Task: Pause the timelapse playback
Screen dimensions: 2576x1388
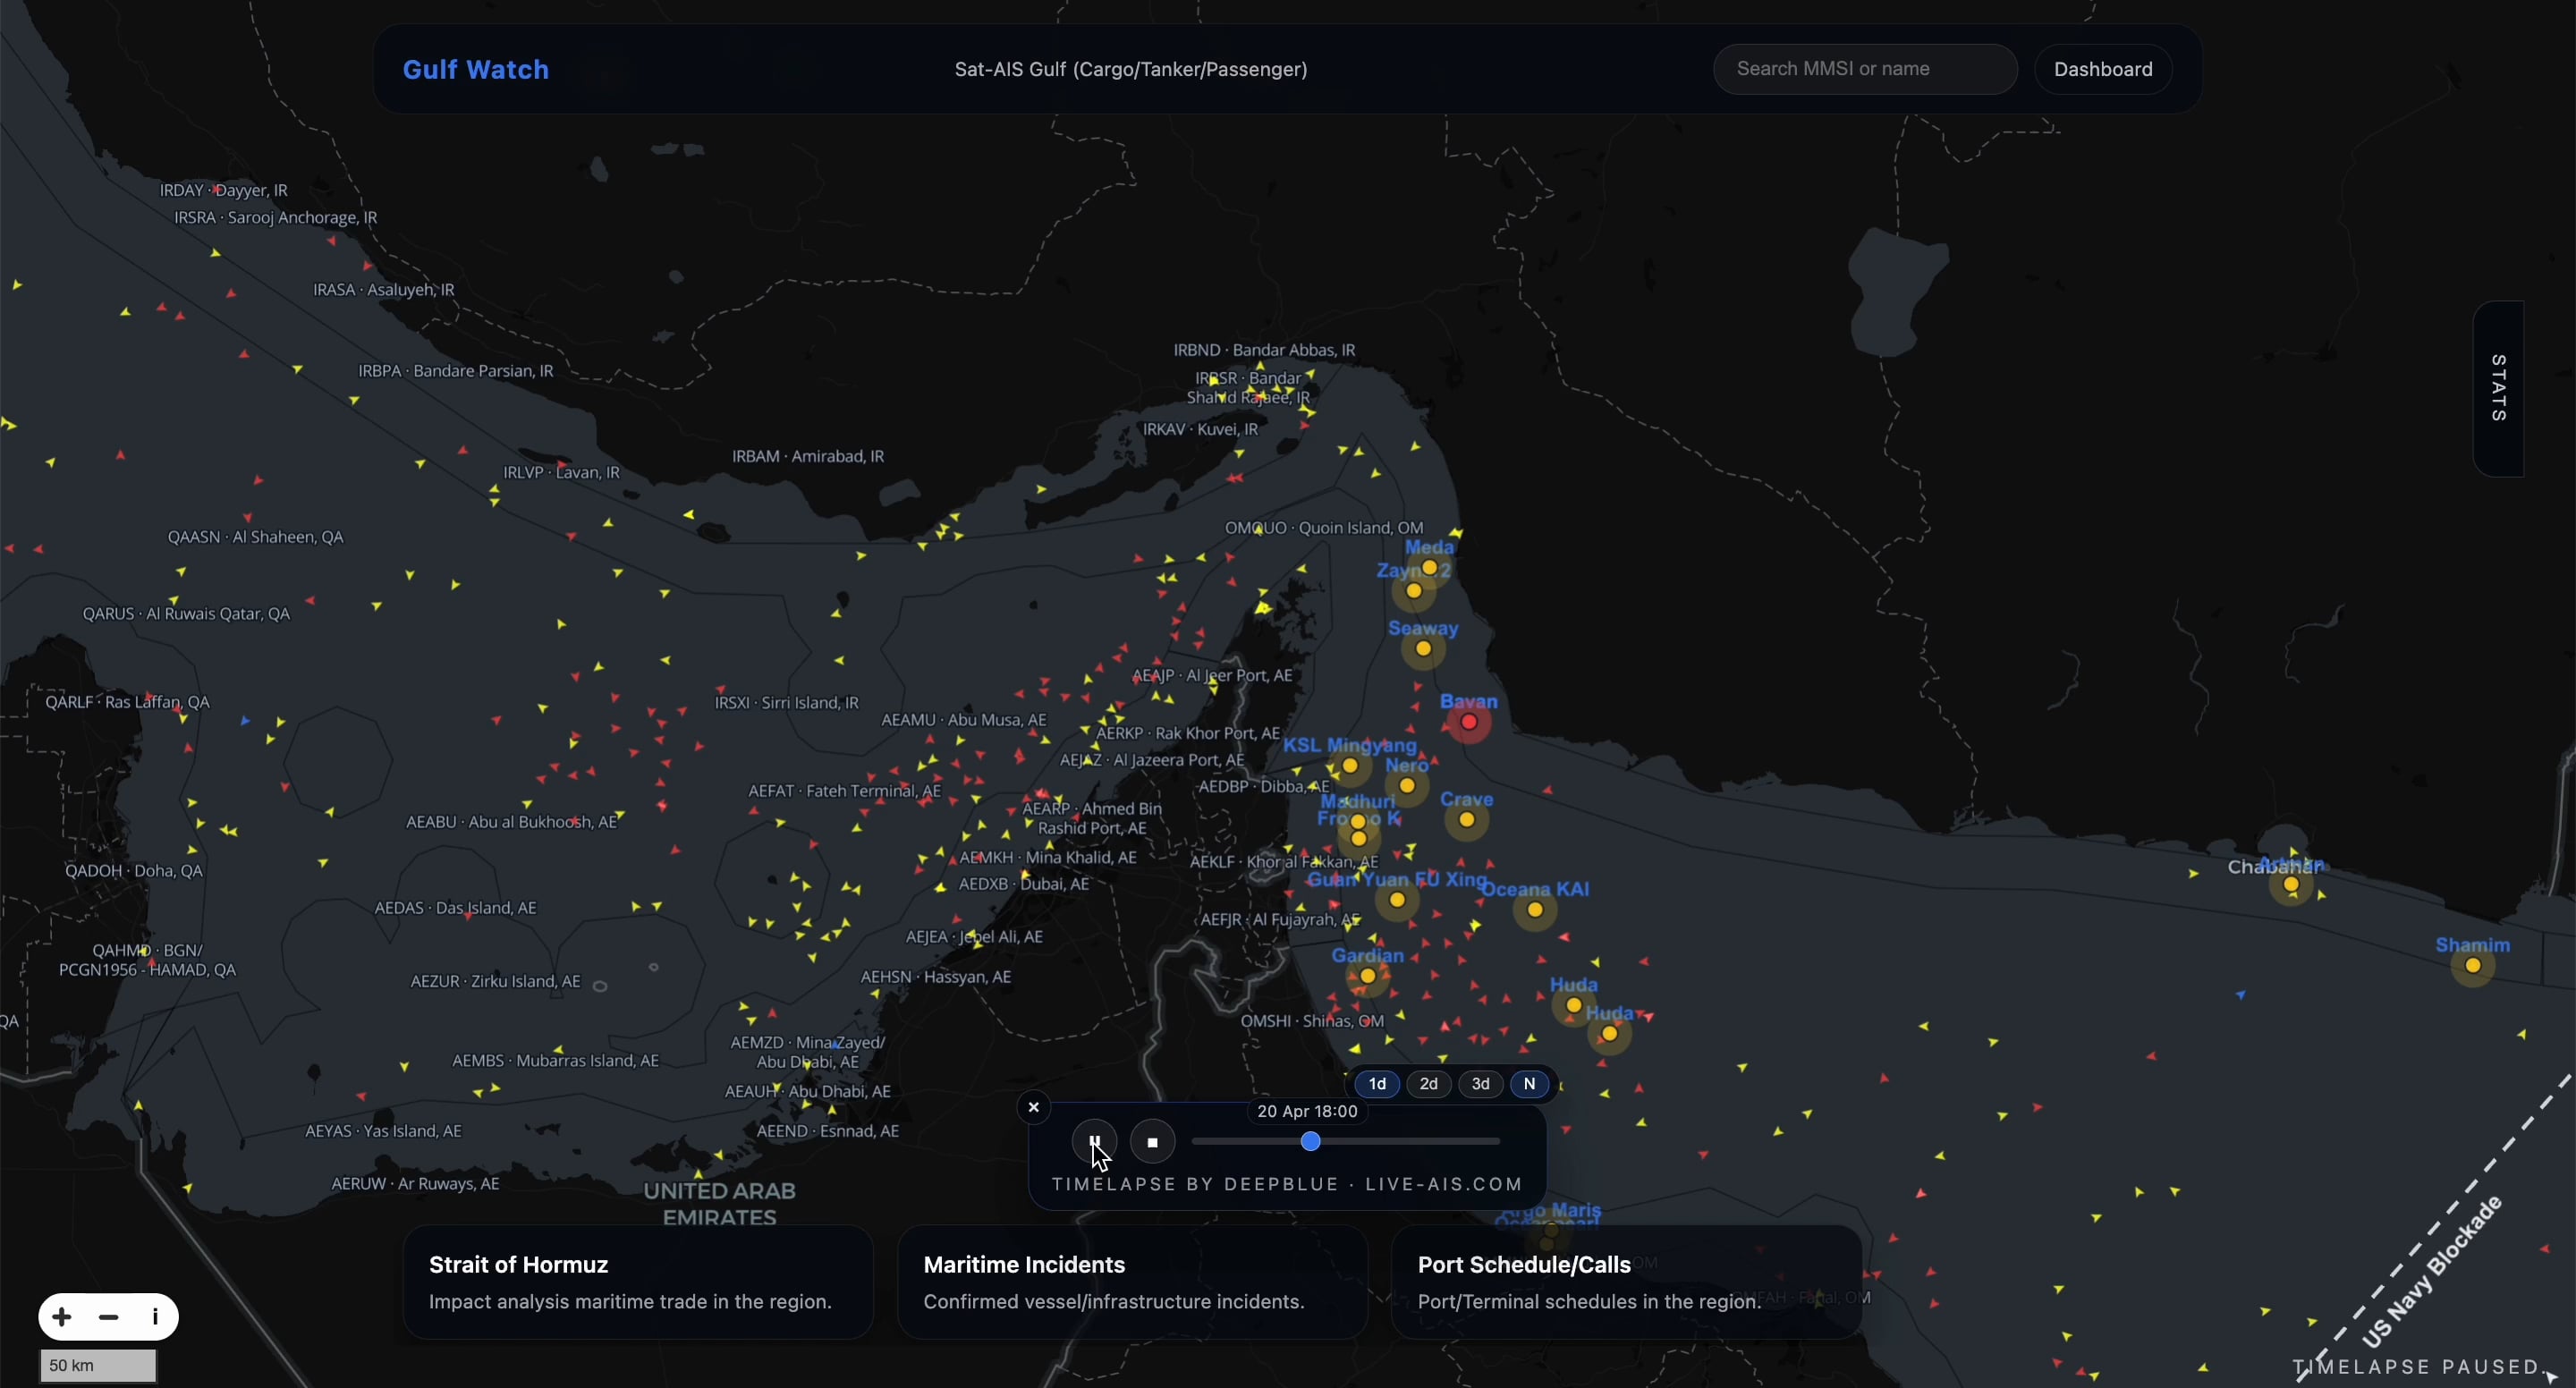Action: click(1094, 1141)
